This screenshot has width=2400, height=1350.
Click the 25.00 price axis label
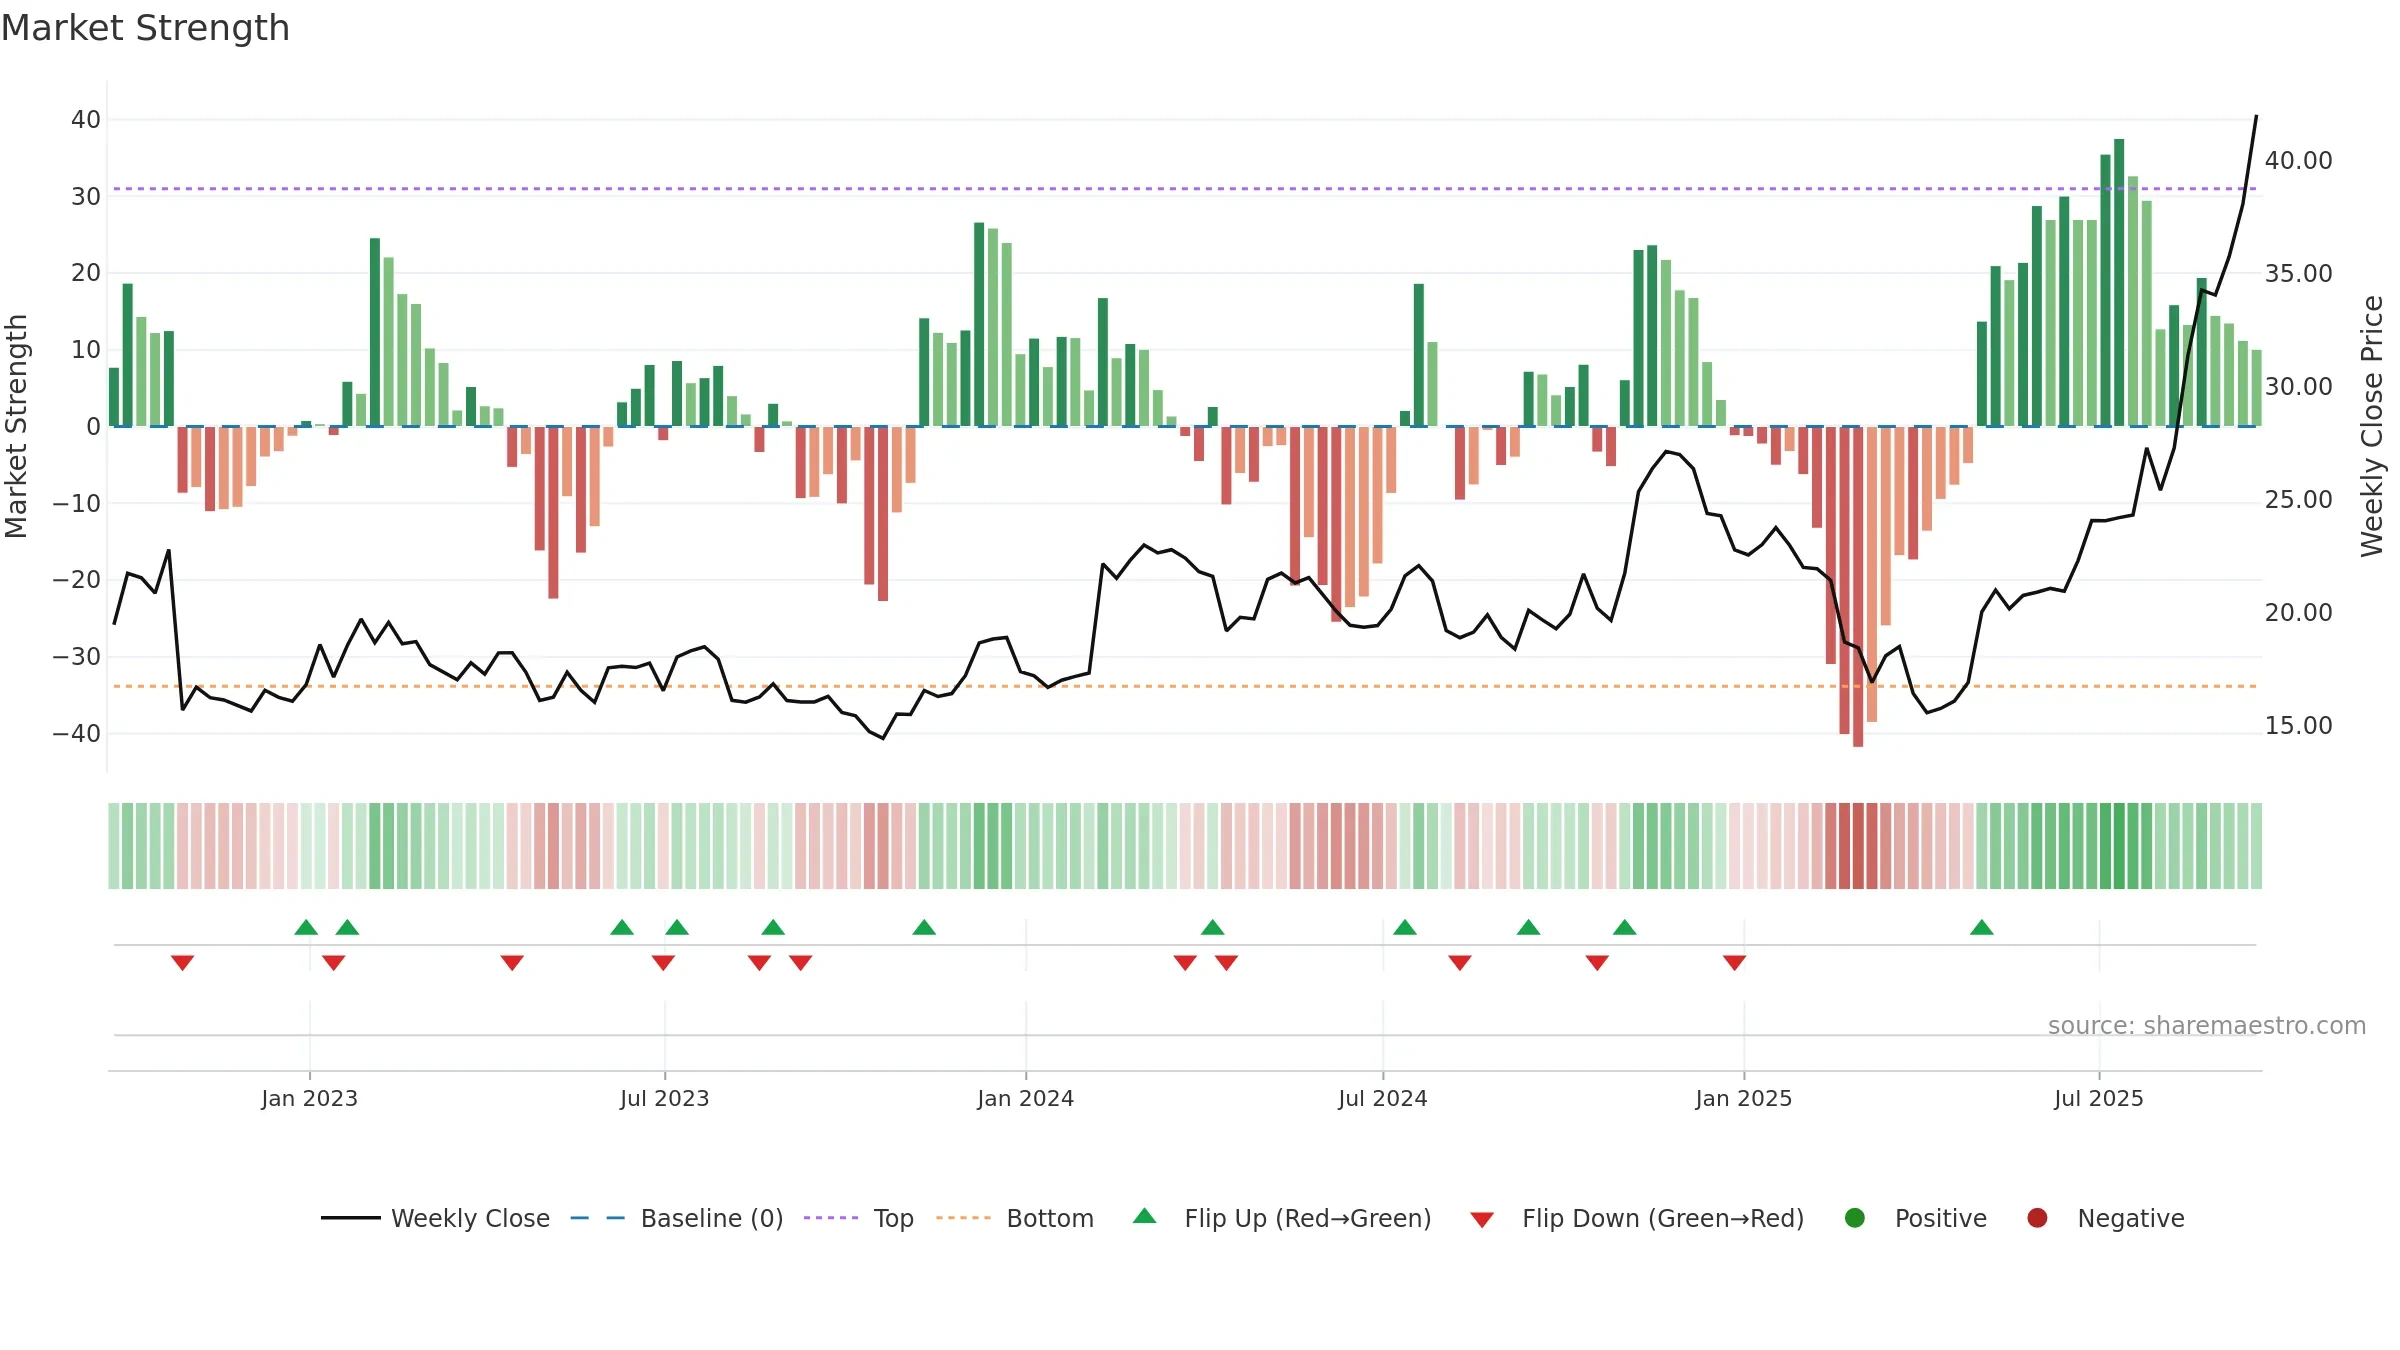(x=2299, y=500)
